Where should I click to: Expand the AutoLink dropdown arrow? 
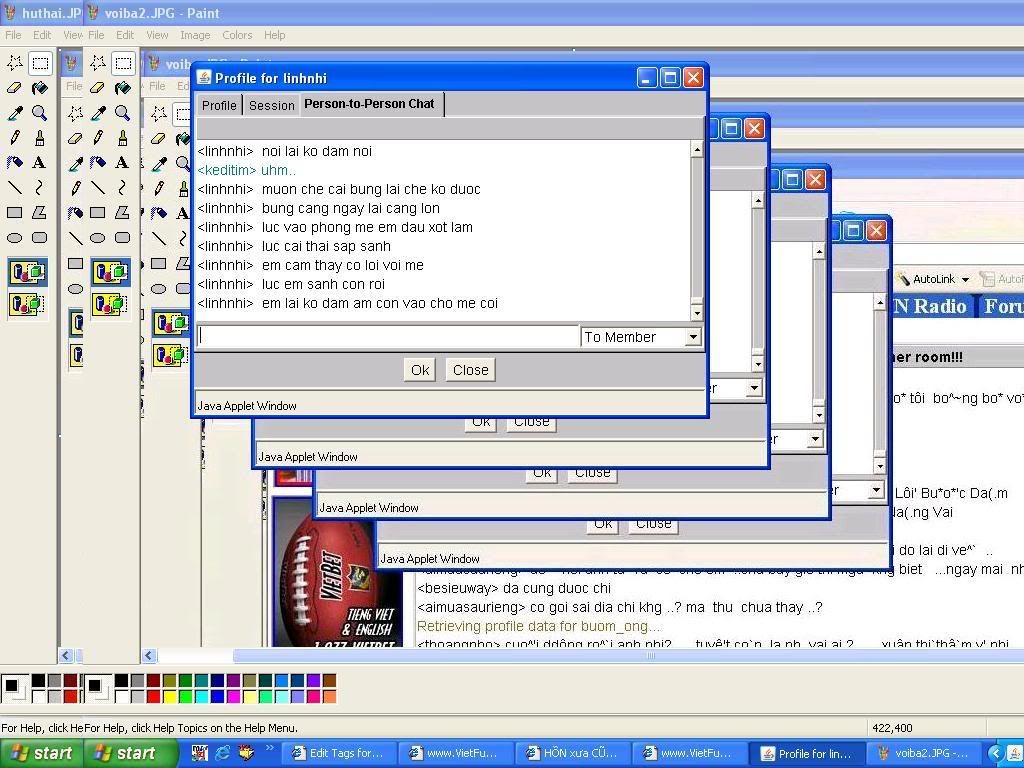pyautogui.click(x=965, y=280)
